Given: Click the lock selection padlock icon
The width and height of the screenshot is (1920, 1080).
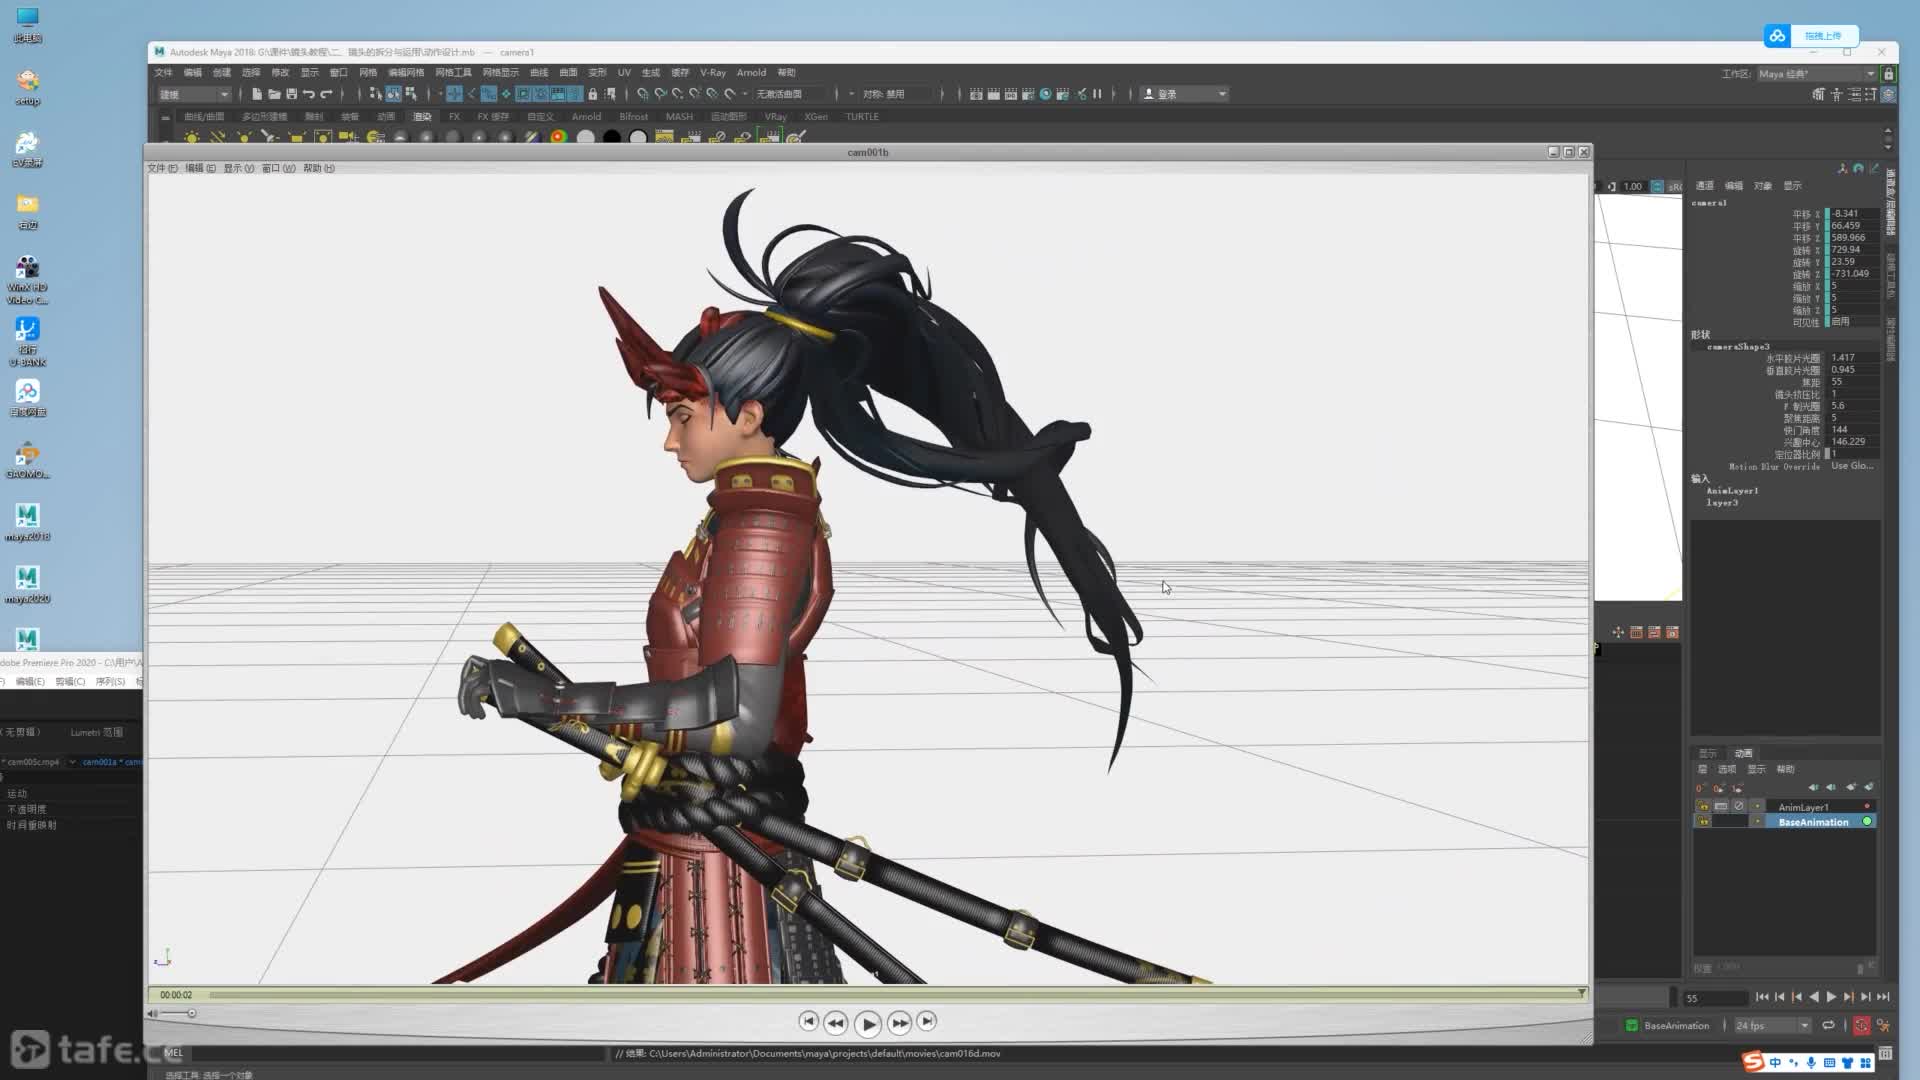Looking at the screenshot, I should tap(593, 94).
